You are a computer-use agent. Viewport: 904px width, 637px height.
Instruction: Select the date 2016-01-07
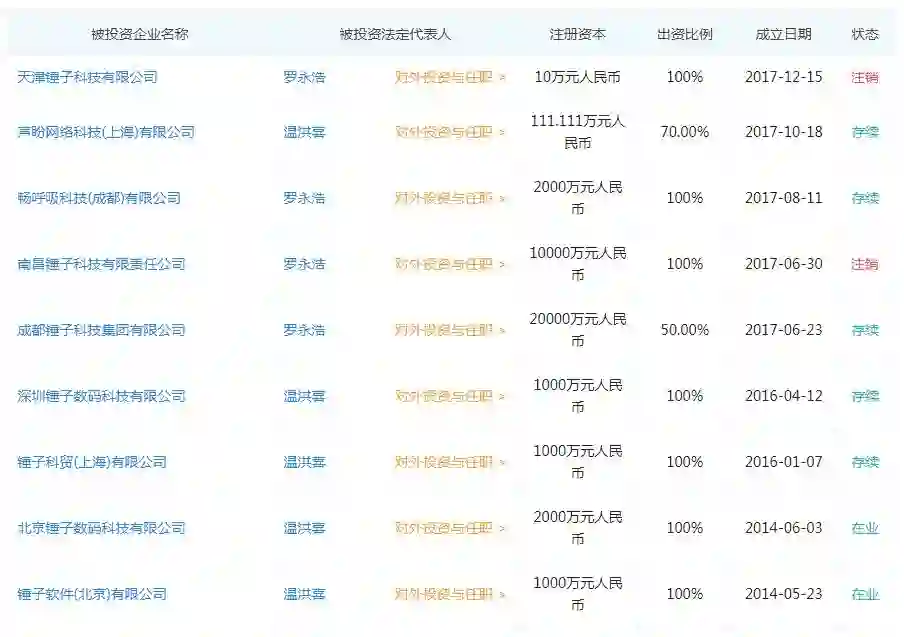click(x=784, y=462)
